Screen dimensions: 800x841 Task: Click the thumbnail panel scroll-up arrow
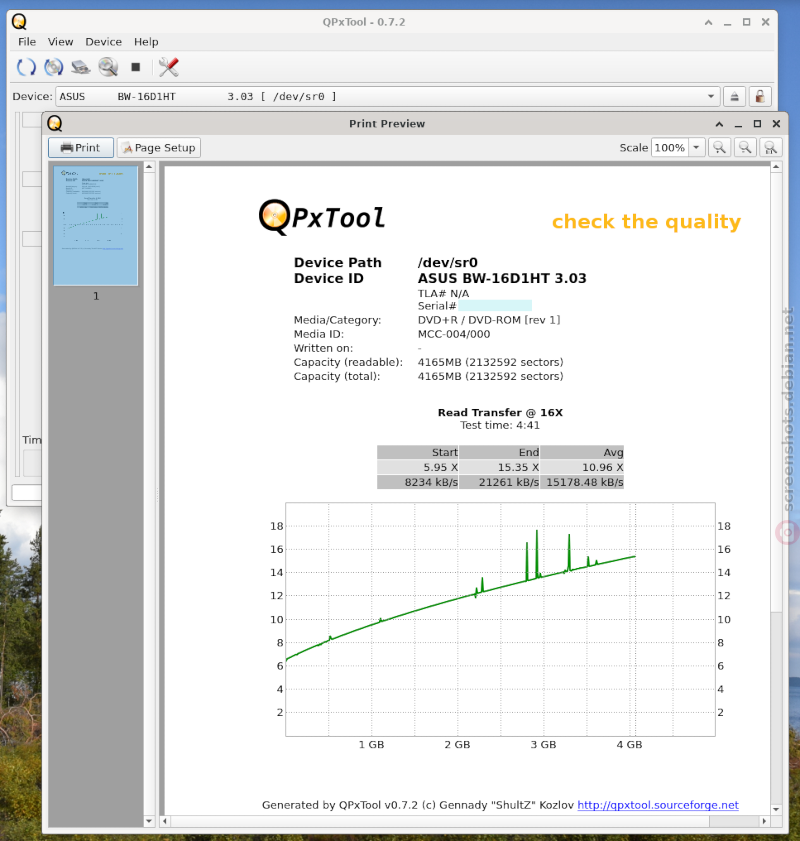click(x=149, y=167)
